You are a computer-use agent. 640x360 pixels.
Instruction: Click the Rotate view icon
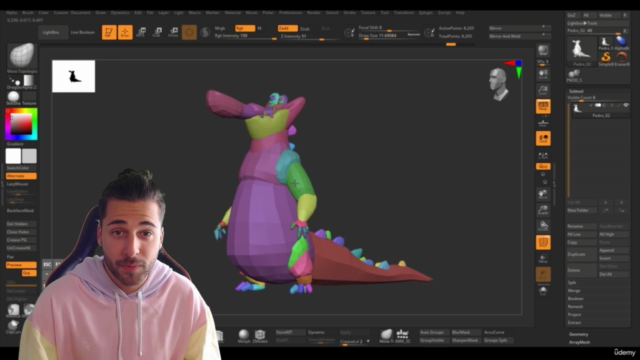543,226
